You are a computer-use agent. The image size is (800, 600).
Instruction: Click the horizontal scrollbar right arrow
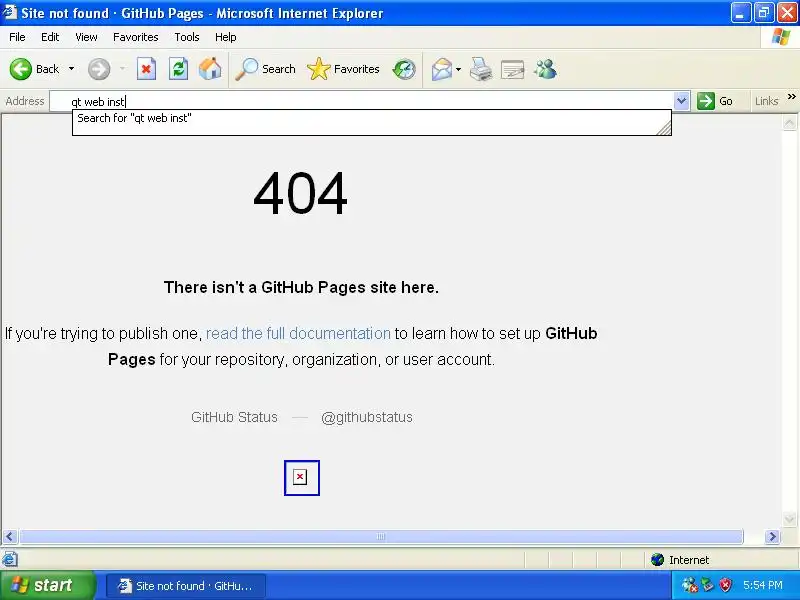tap(772, 537)
